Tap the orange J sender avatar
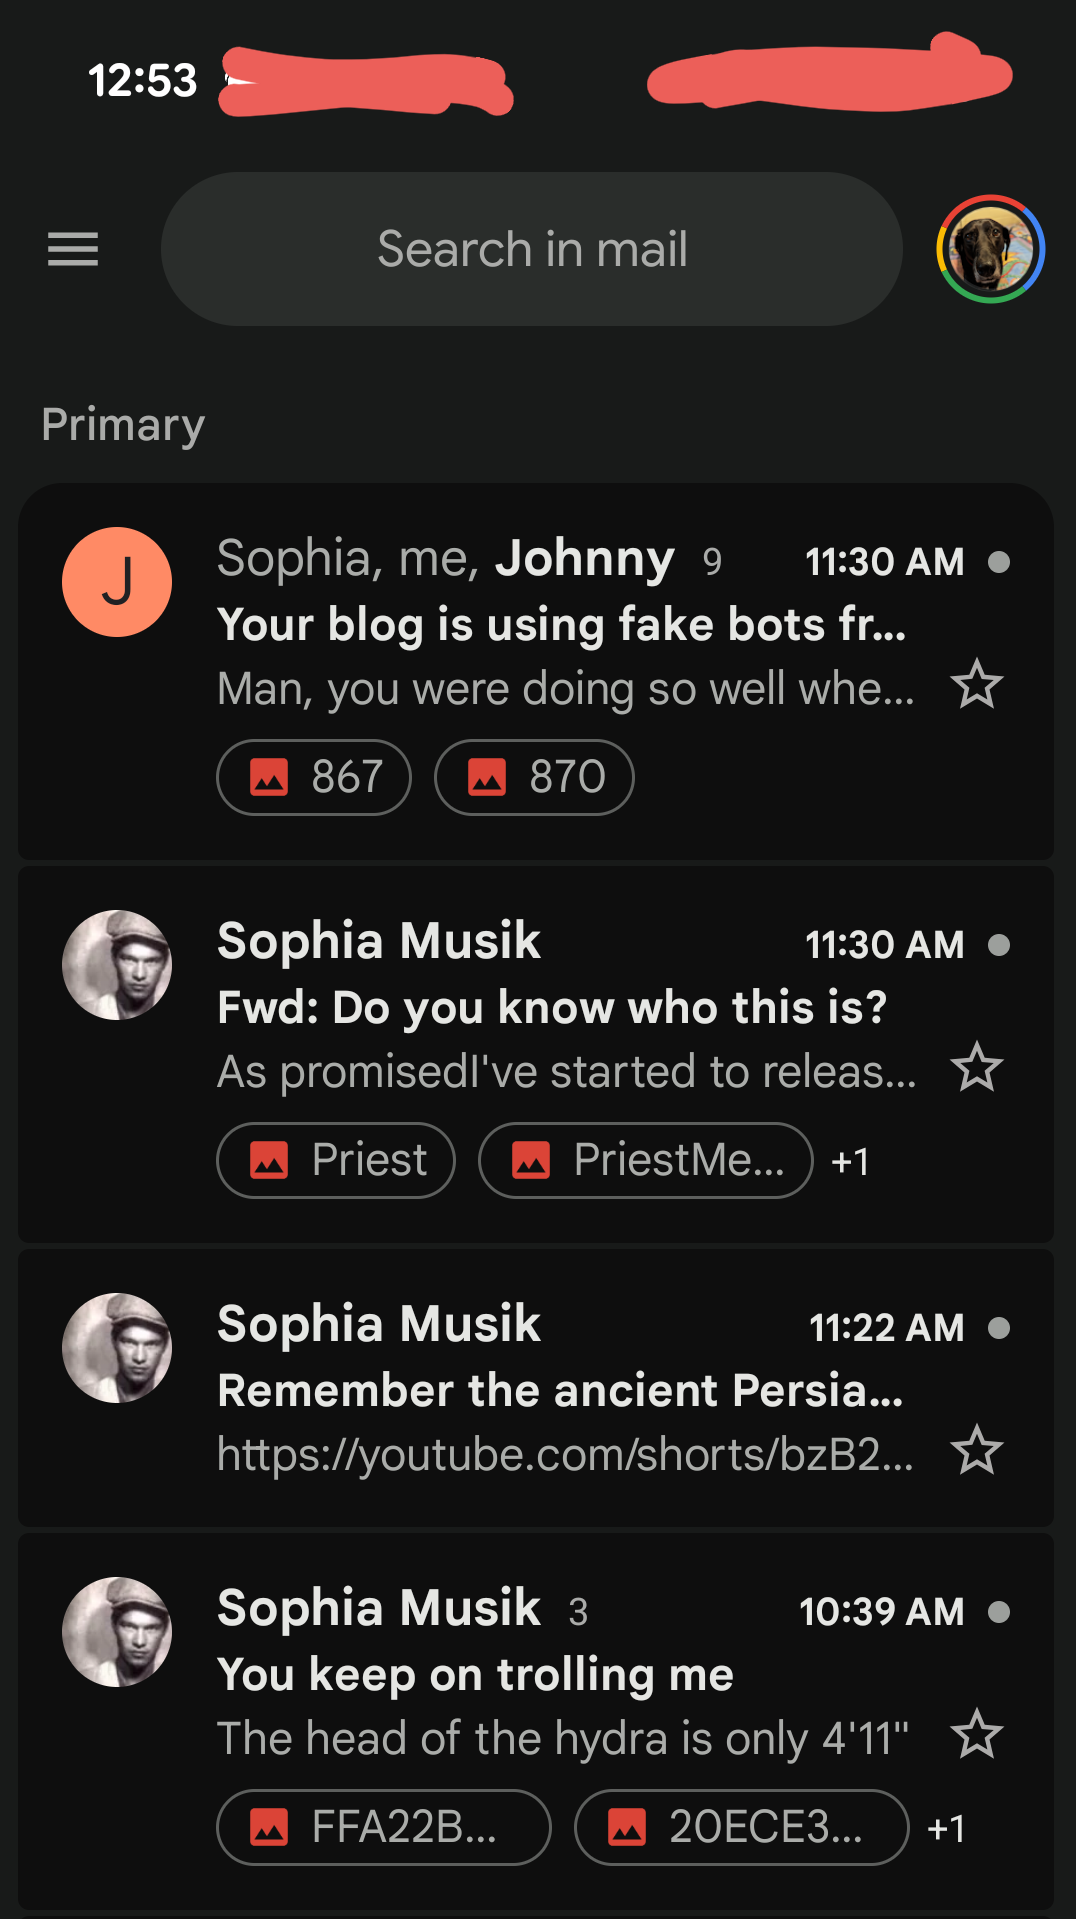The height and width of the screenshot is (1919, 1076). [117, 582]
